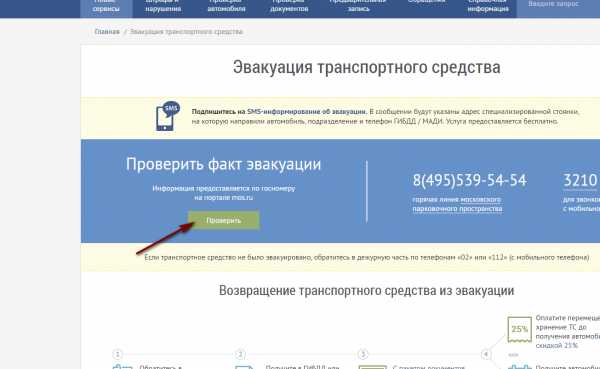Open the Штрафы и нарушения menu
The image size is (600, 369).
click(x=163, y=7)
